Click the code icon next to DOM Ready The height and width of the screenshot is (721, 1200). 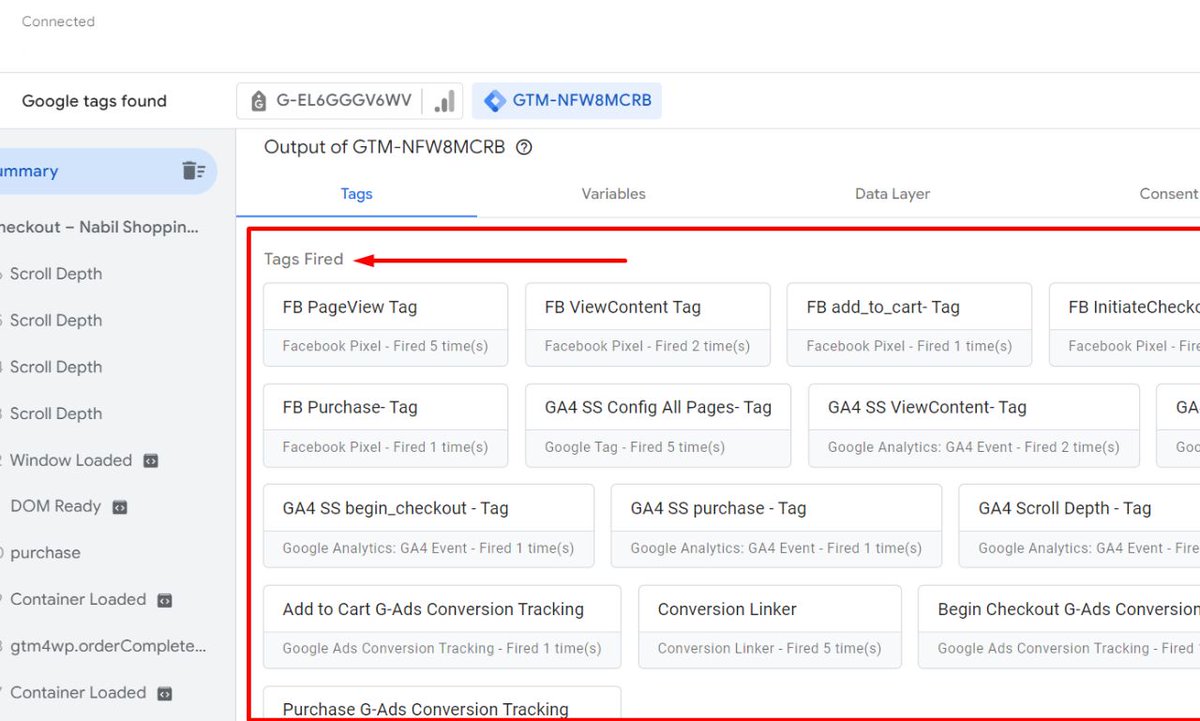click(119, 507)
